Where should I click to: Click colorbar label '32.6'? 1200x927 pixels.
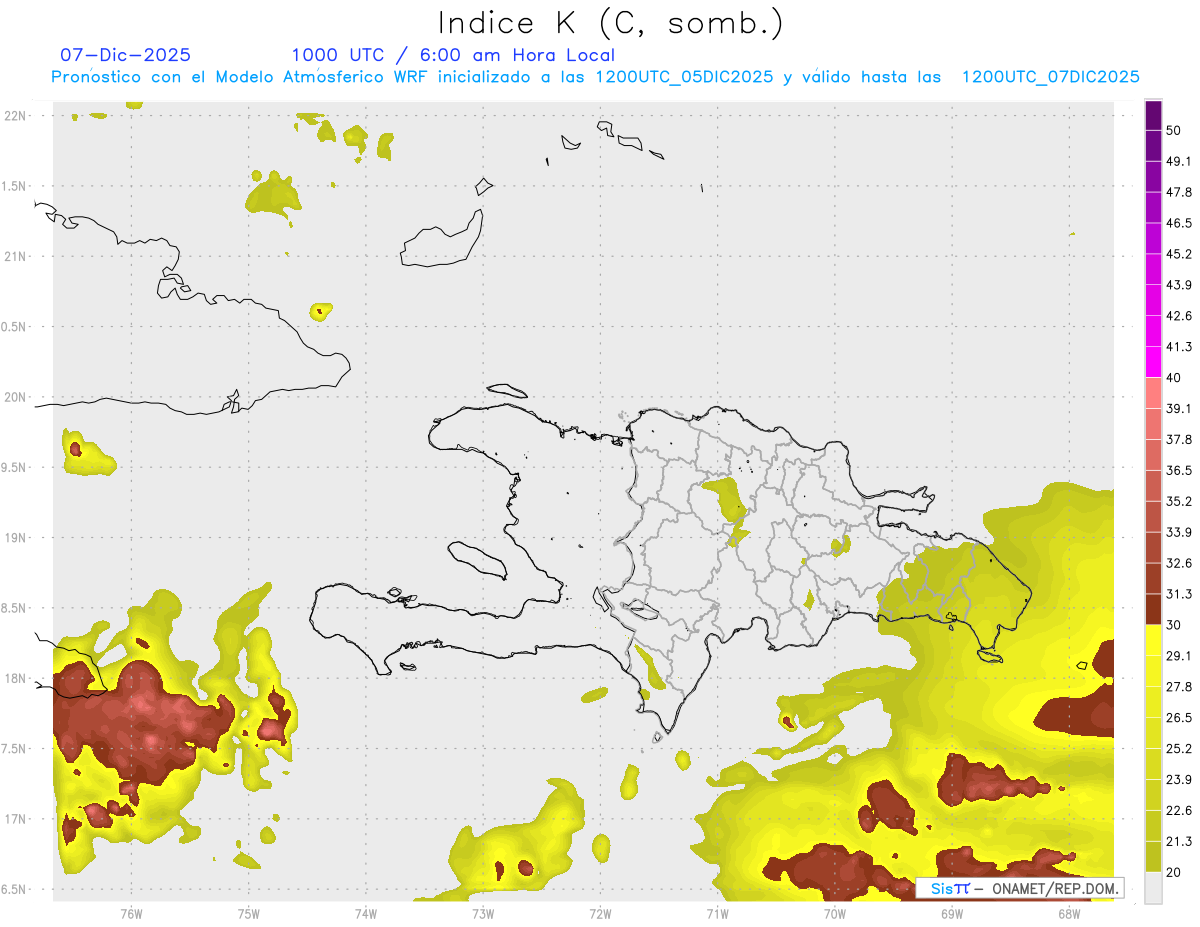(1179, 563)
